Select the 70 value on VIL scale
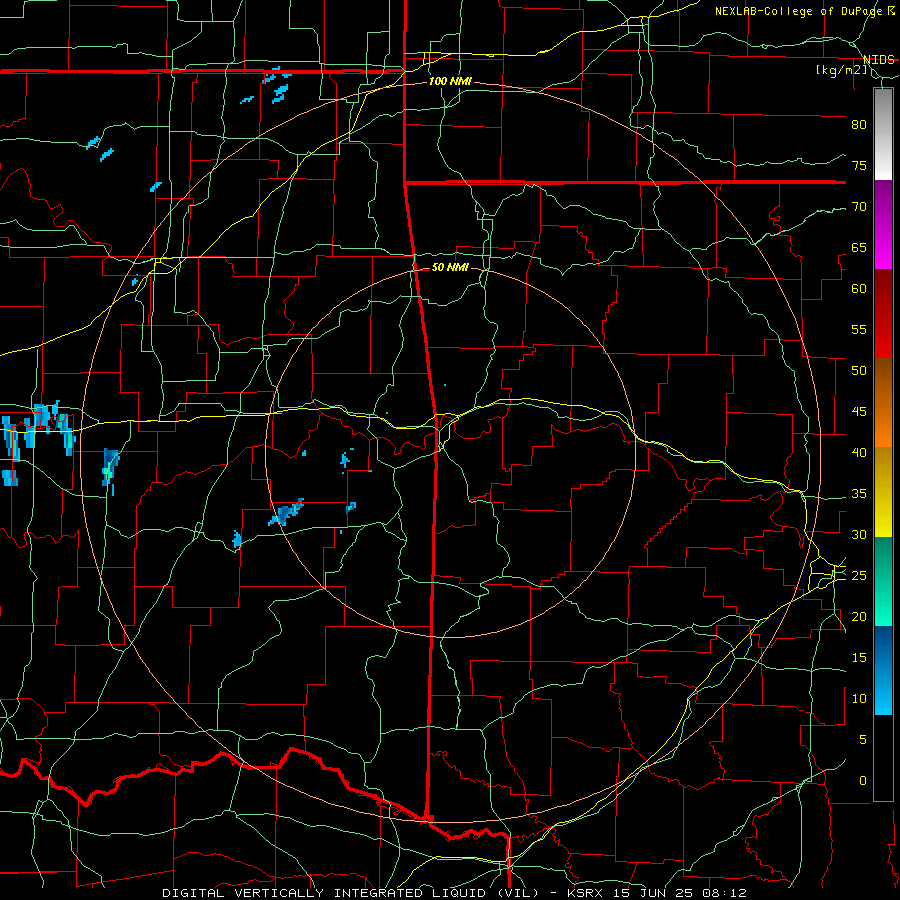900x900 pixels. (859, 207)
